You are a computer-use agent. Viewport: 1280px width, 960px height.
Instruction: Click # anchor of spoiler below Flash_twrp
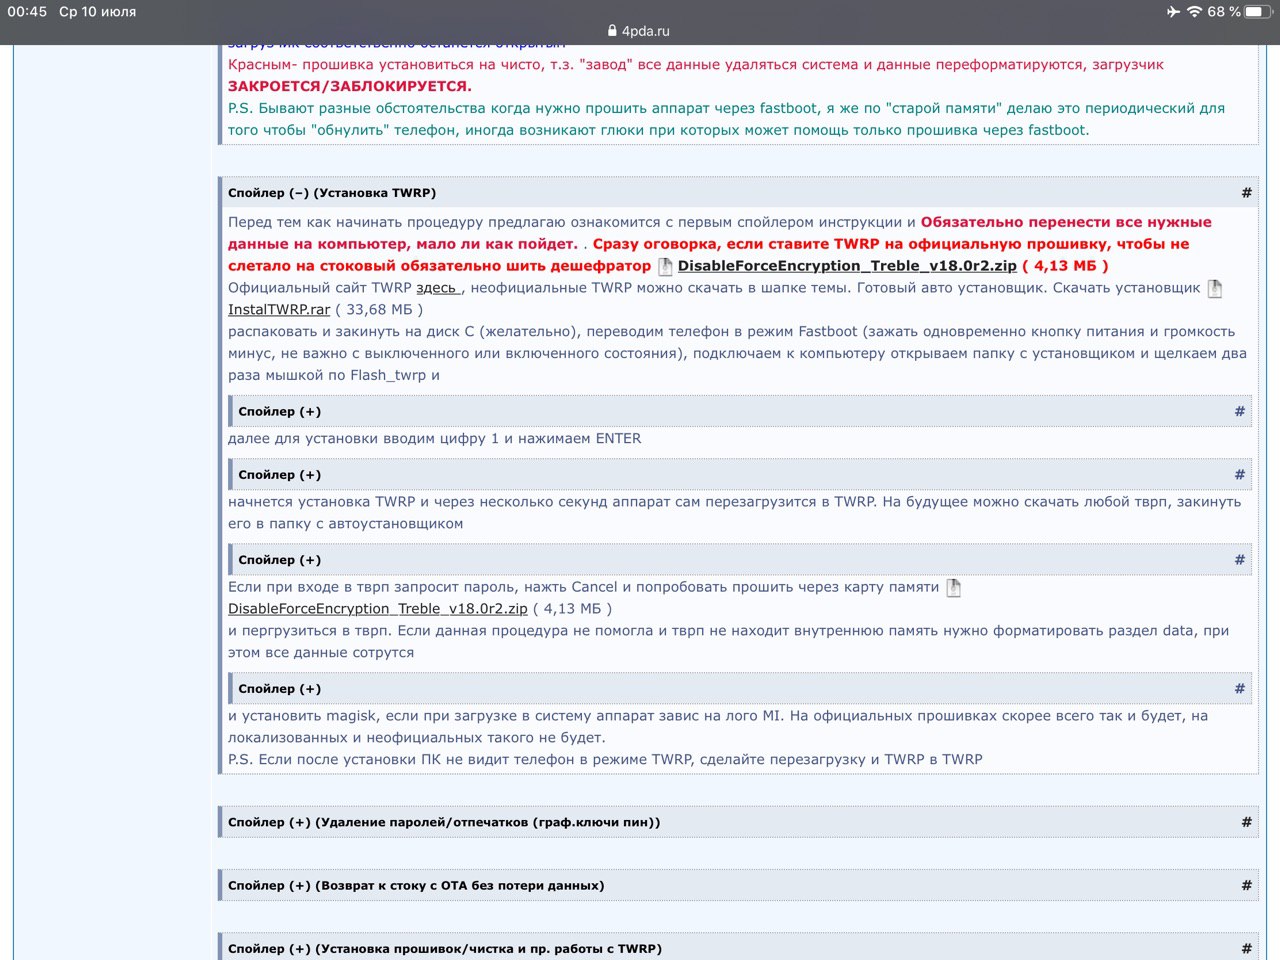pos(1239,411)
